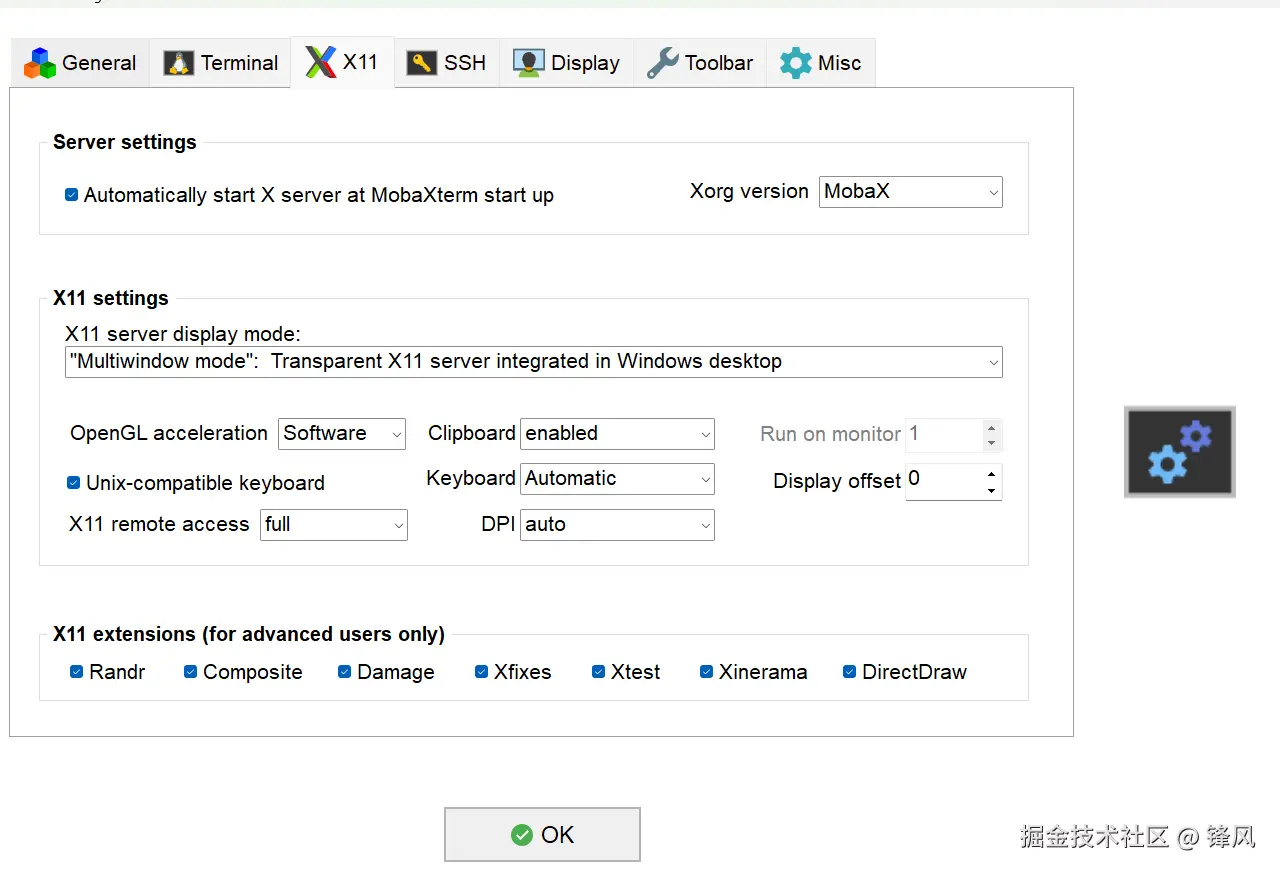Click the "X11 settings" group heading
The height and width of the screenshot is (875, 1280).
point(111,298)
